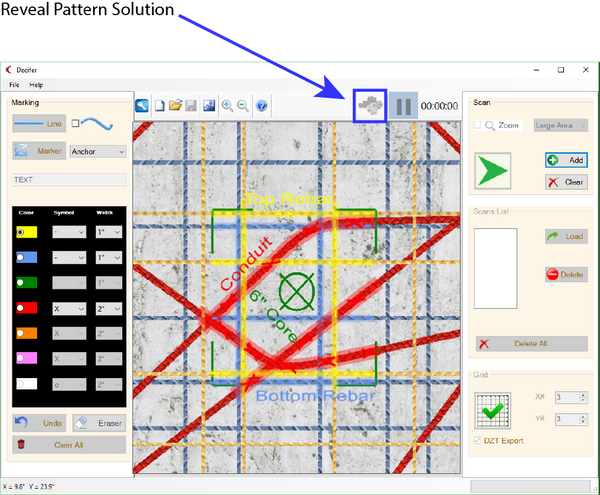Open the Large Area dropdown
Screen dimensions: 600x495
(561, 125)
